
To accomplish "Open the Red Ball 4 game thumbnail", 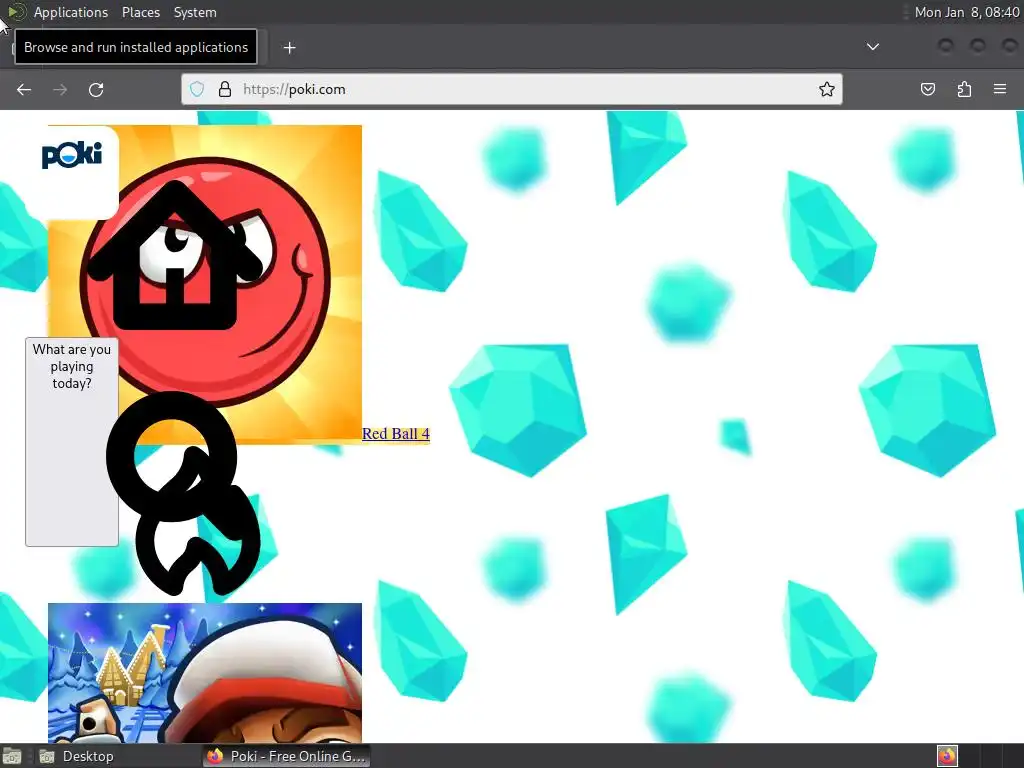I will [205, 285].
